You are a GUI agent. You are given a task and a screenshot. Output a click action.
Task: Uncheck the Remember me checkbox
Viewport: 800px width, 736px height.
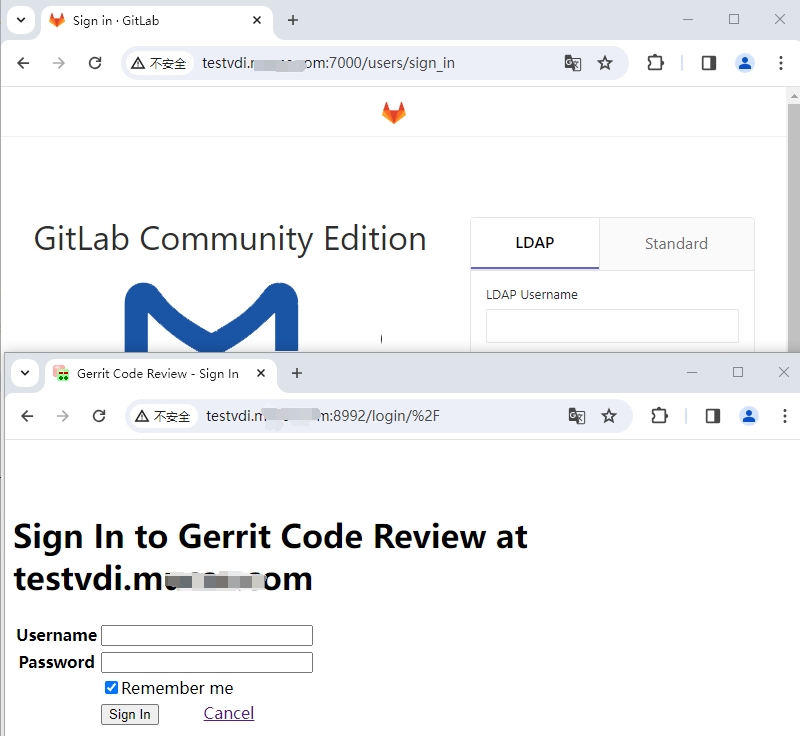[x=112, y=688]
